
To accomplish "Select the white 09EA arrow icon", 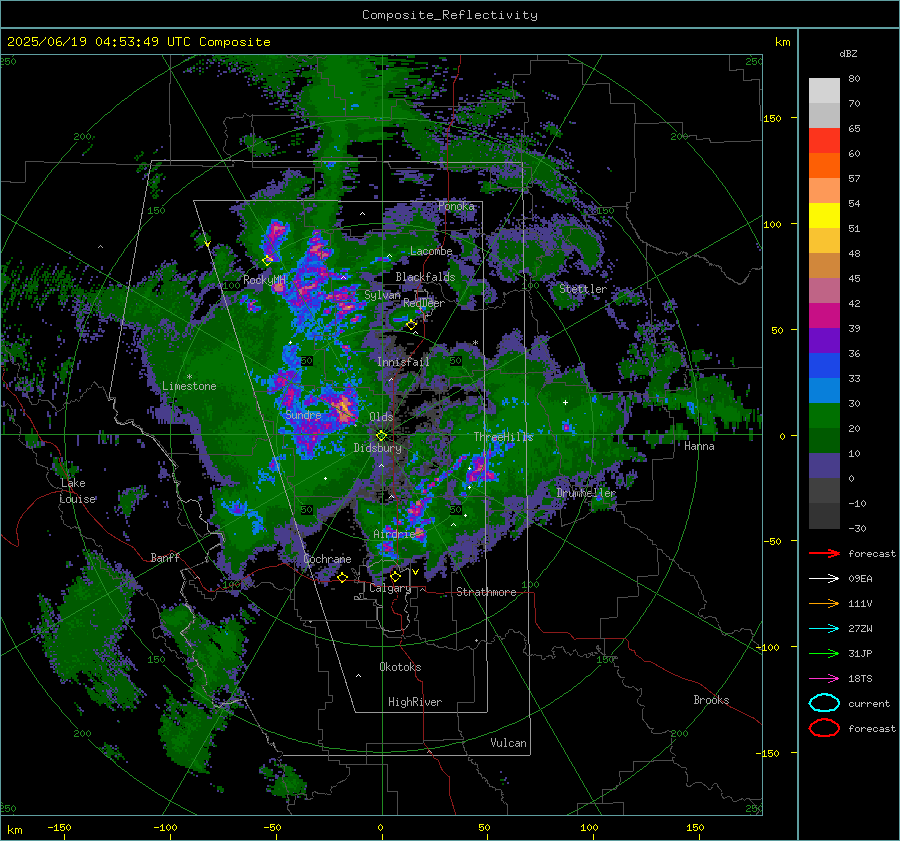I will click(x=824, y=579).
